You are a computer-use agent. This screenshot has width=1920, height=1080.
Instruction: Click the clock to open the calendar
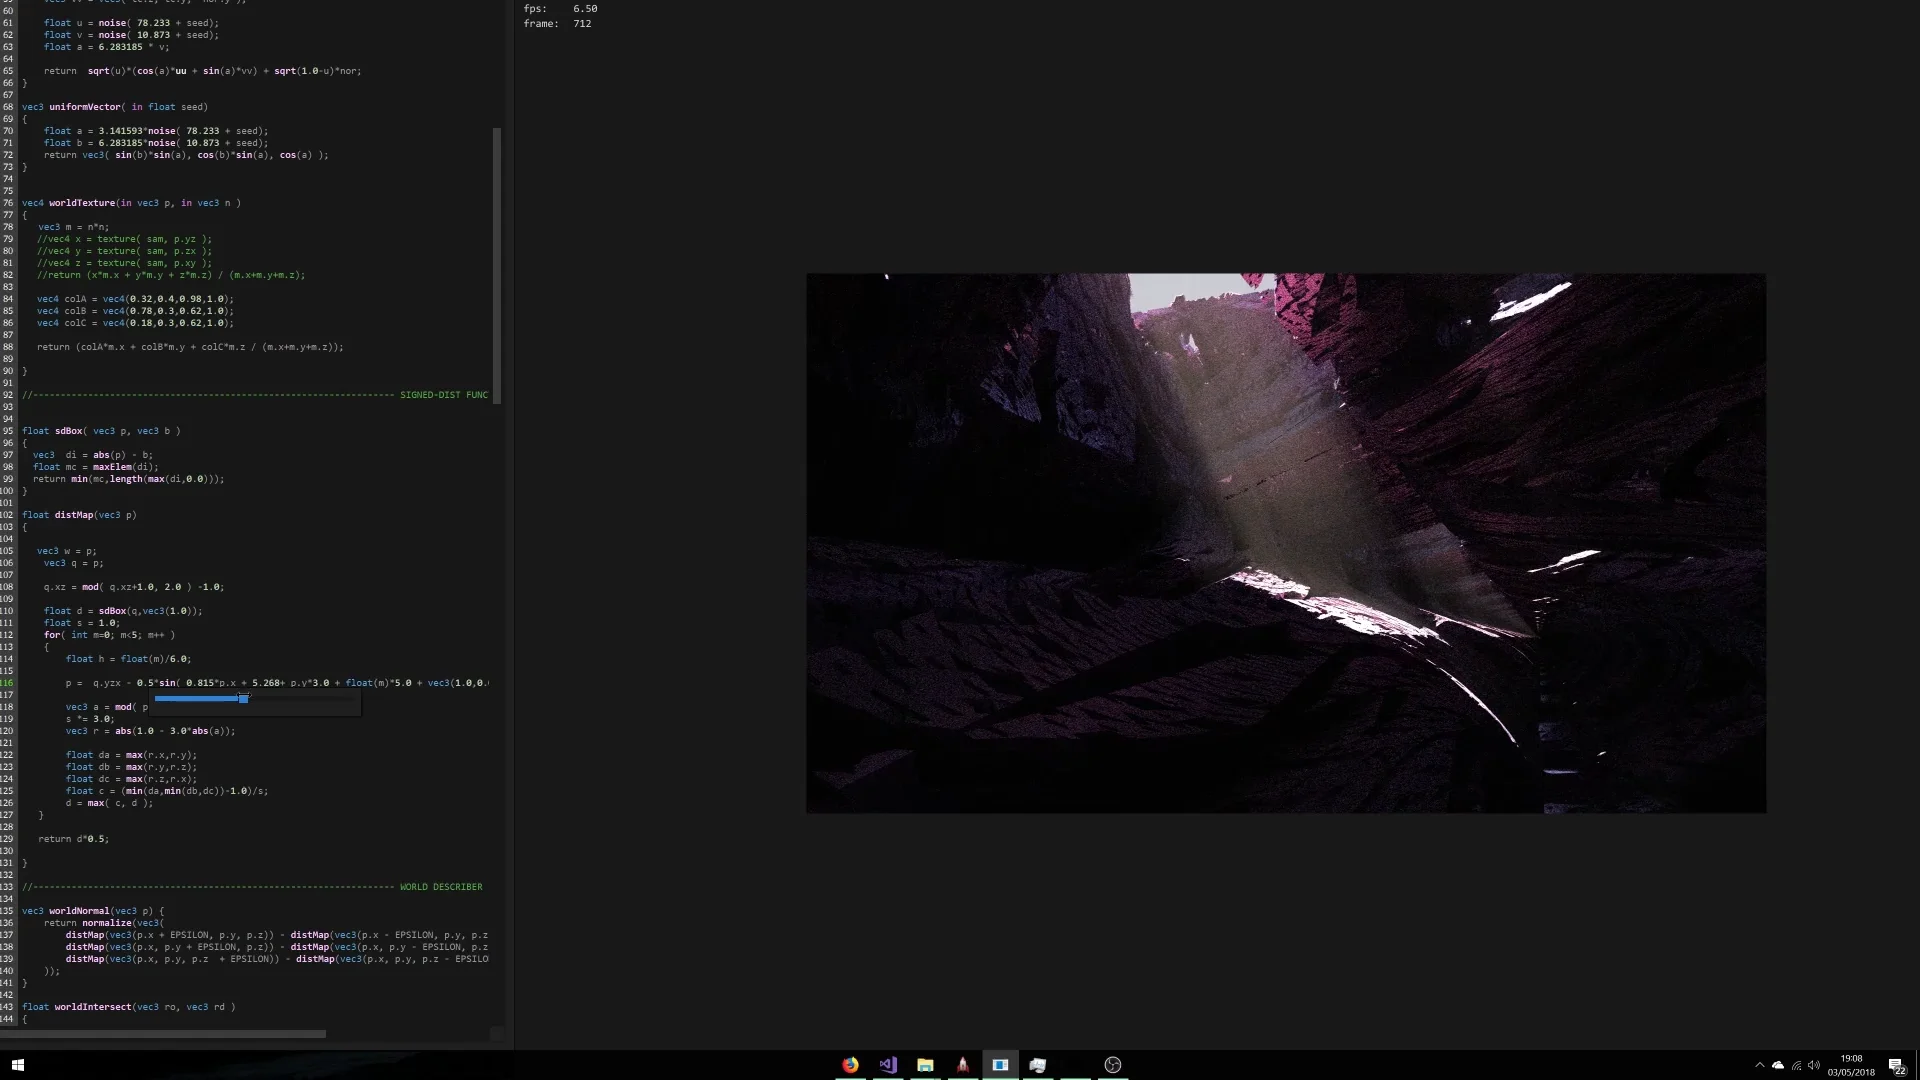[x=1851, y=1064]
